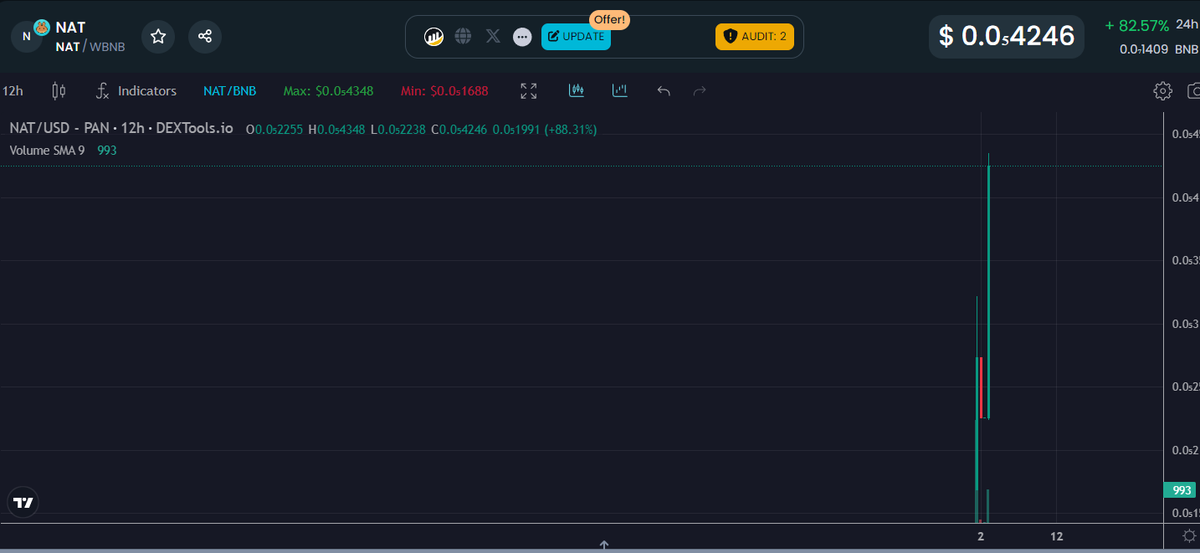
Task: Click the Max: $0.0₅4348 marker button
Action: (328, 91)
